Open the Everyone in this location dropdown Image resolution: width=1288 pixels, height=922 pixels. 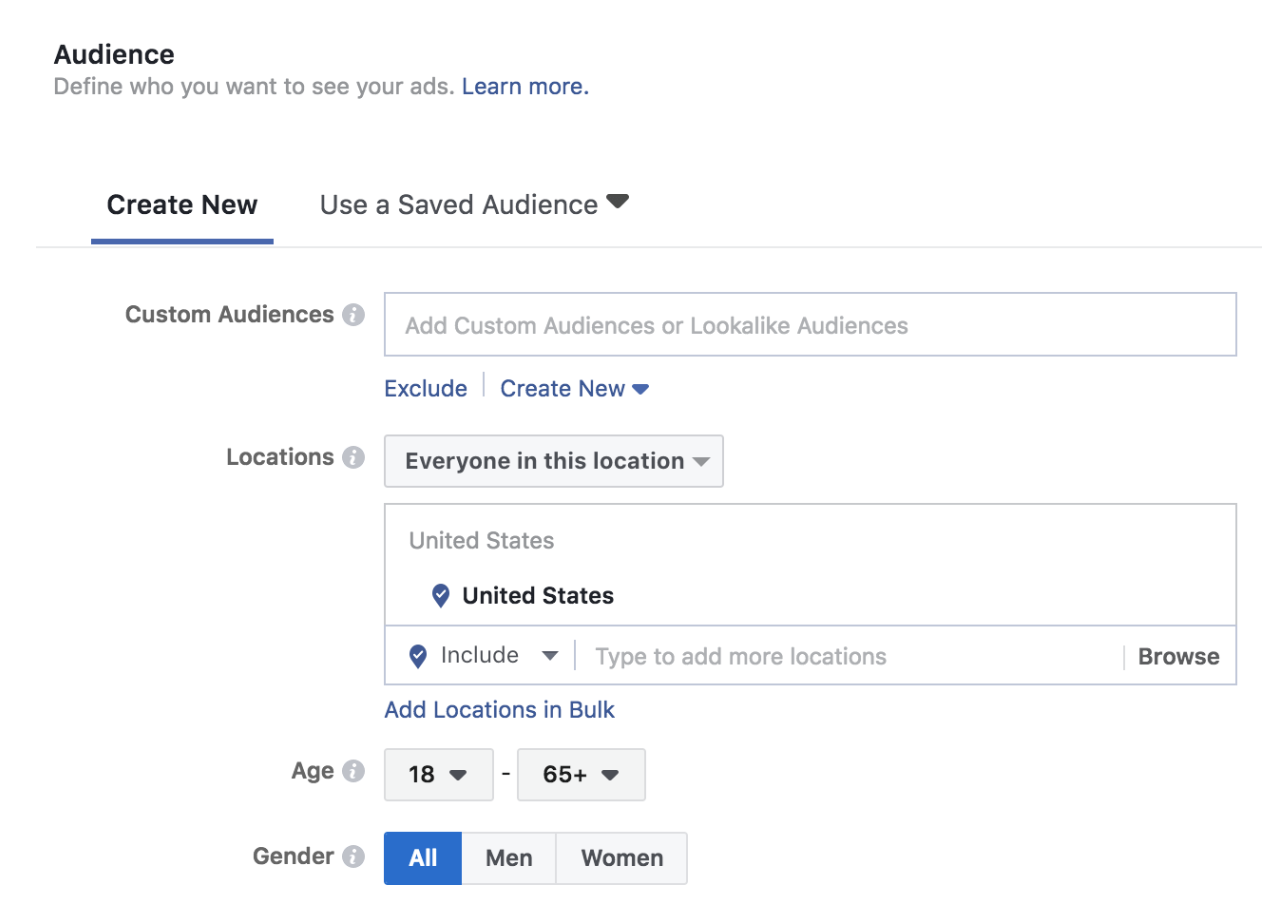point(554,461)
